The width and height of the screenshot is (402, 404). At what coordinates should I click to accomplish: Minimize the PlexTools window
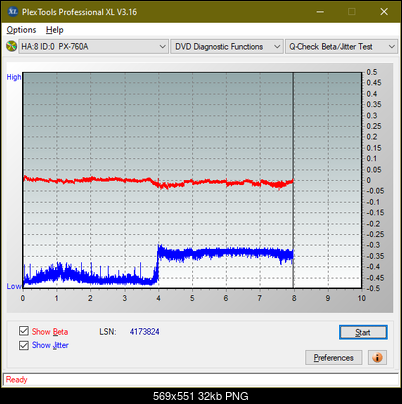pos(320,12)
